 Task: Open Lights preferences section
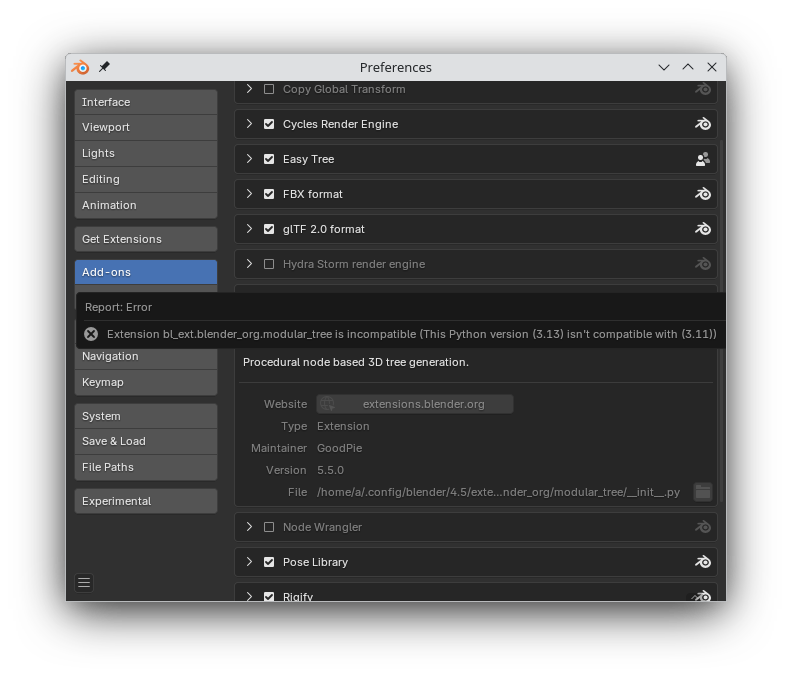coord(146,153)
